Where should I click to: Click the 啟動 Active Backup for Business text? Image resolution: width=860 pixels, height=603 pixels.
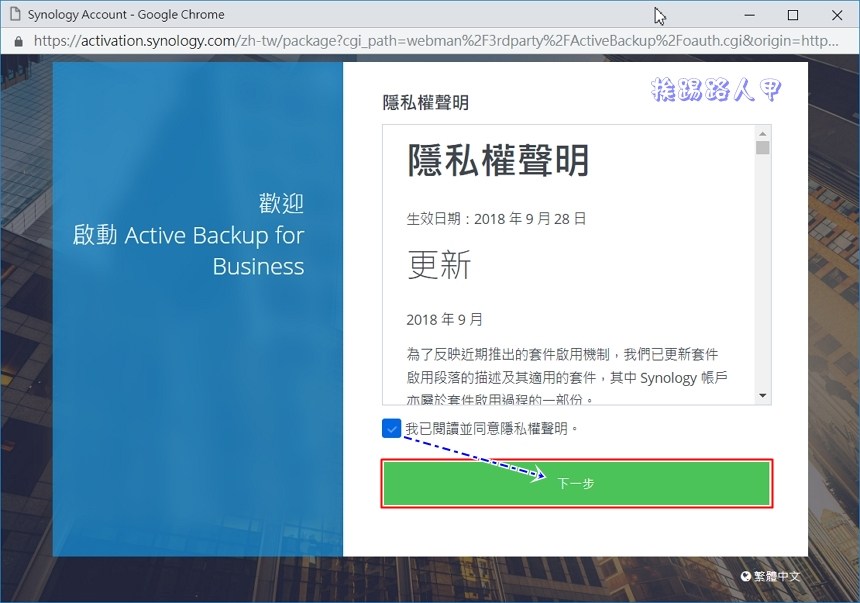coord(188,251)
